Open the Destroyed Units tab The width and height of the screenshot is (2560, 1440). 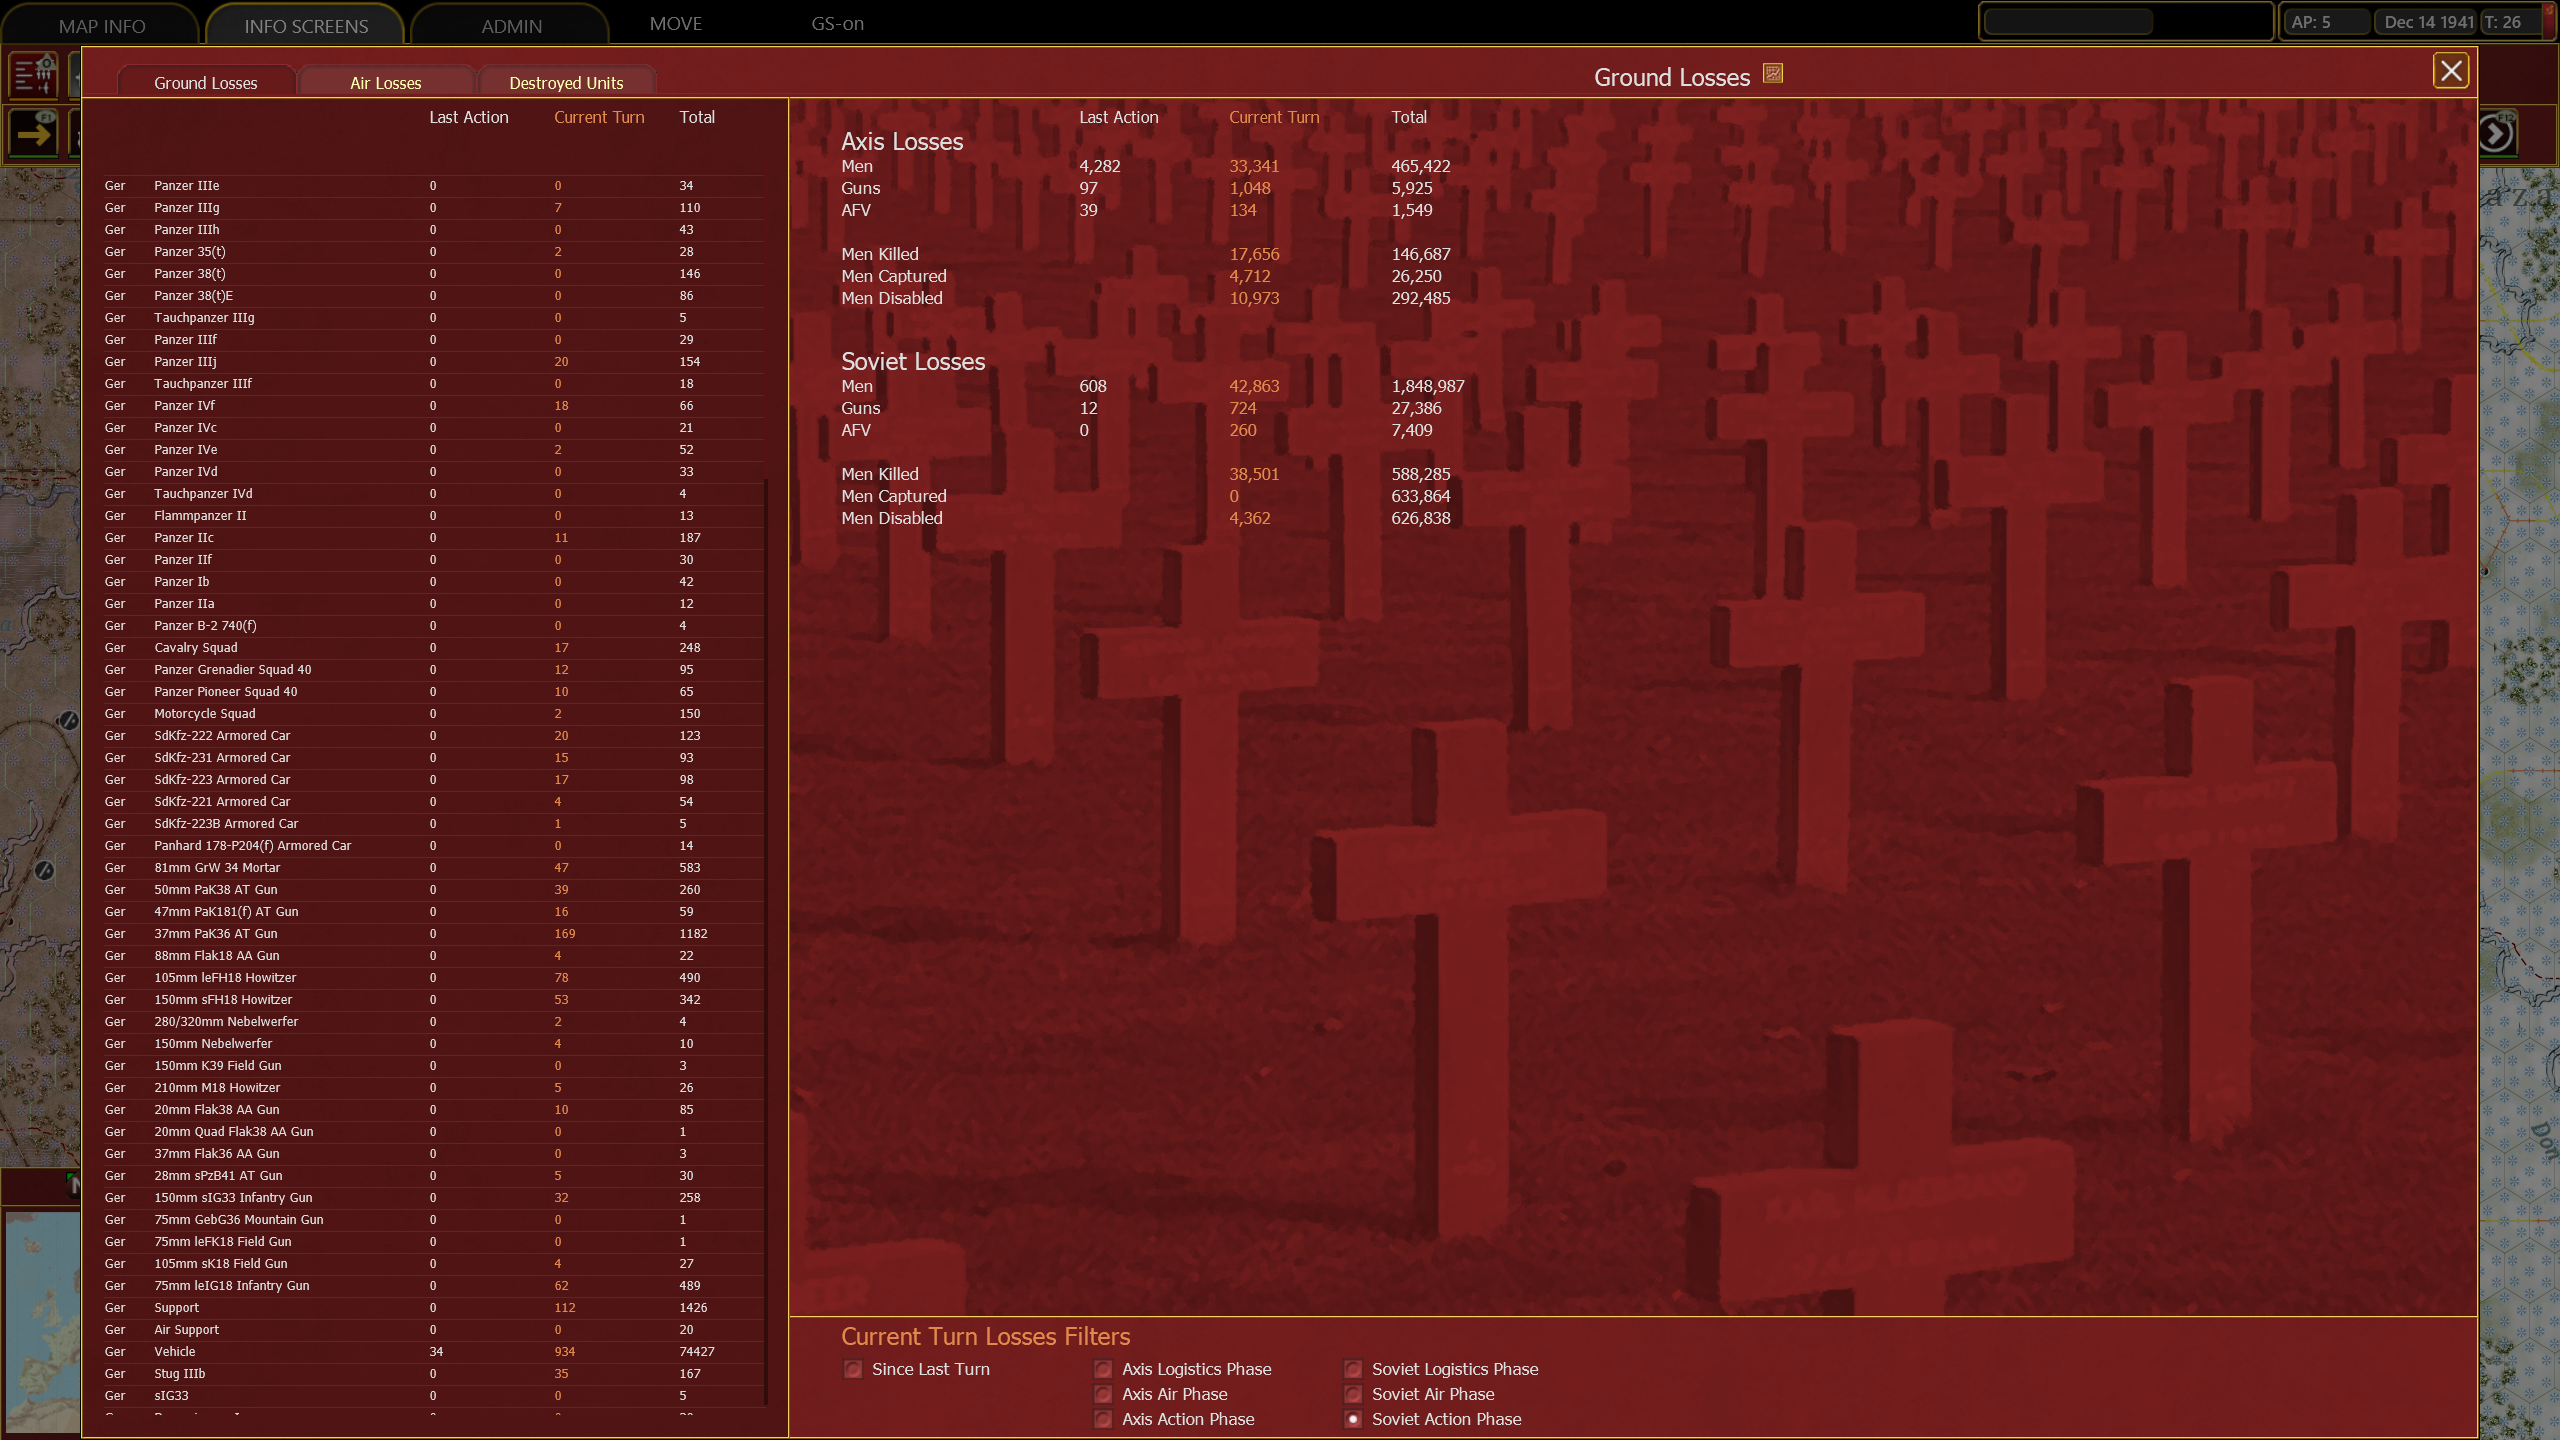tap(566, 83)
